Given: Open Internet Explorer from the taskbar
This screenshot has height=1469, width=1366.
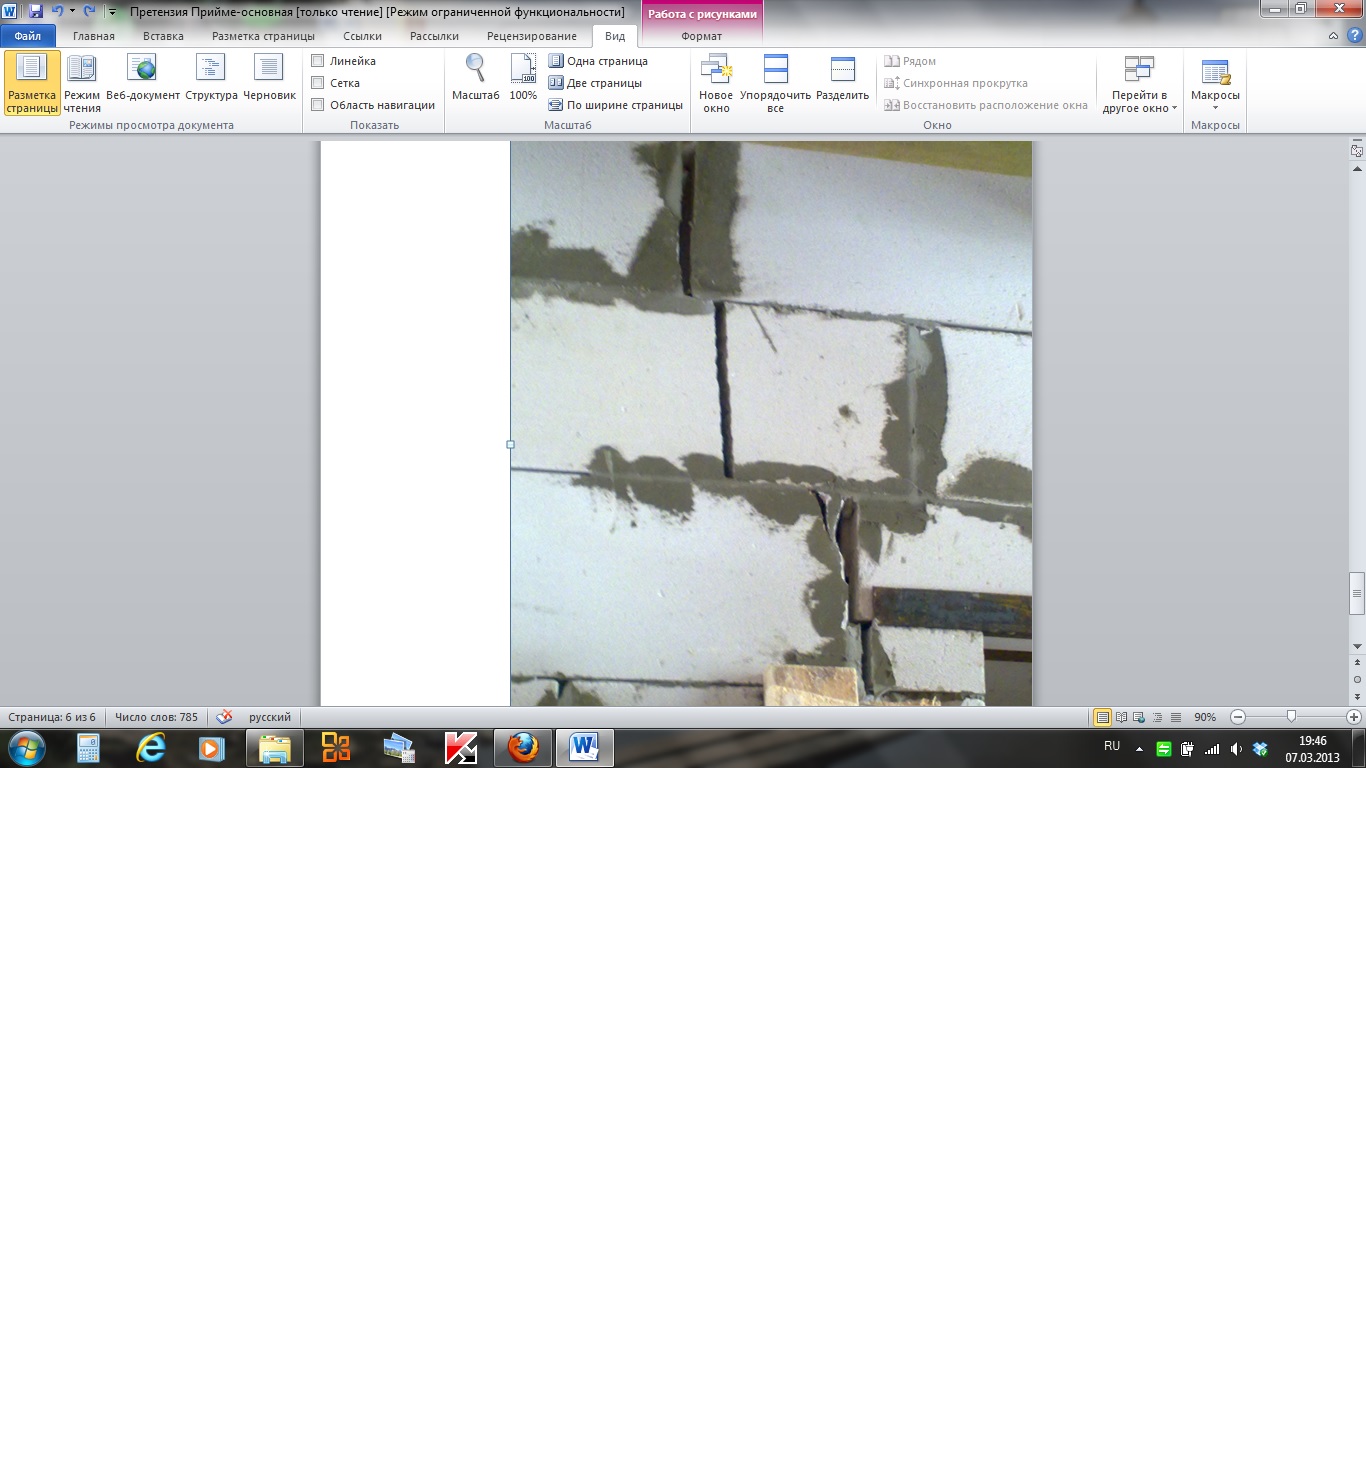Looking at the screenshot, I should (x=151, y=747).
